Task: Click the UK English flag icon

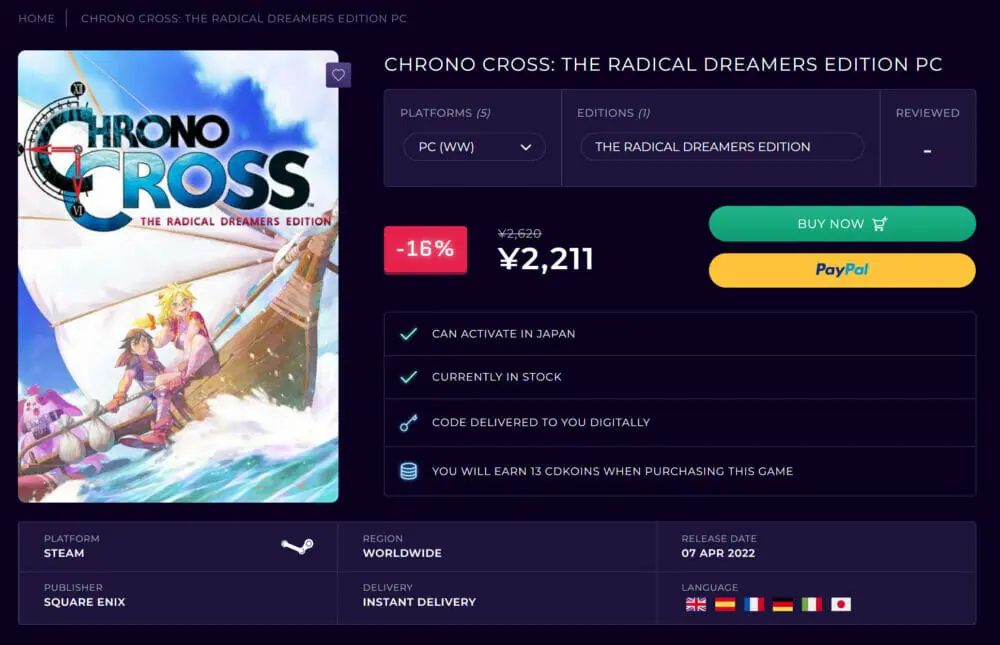Action: (x=696, y=604)
